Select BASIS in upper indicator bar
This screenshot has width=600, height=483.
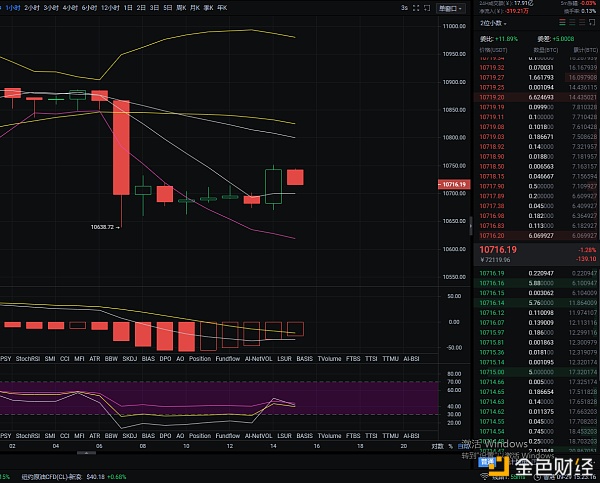point(305,359)
